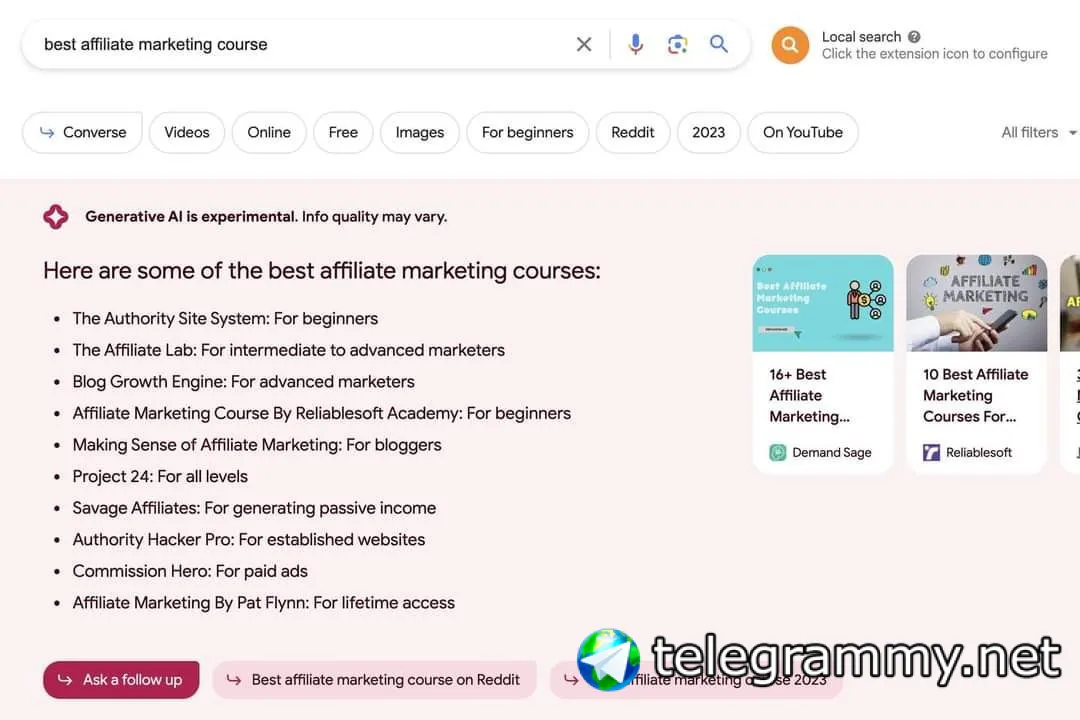Select the For beginners filter chip
1080x720 pixels.
coord(528,132)
